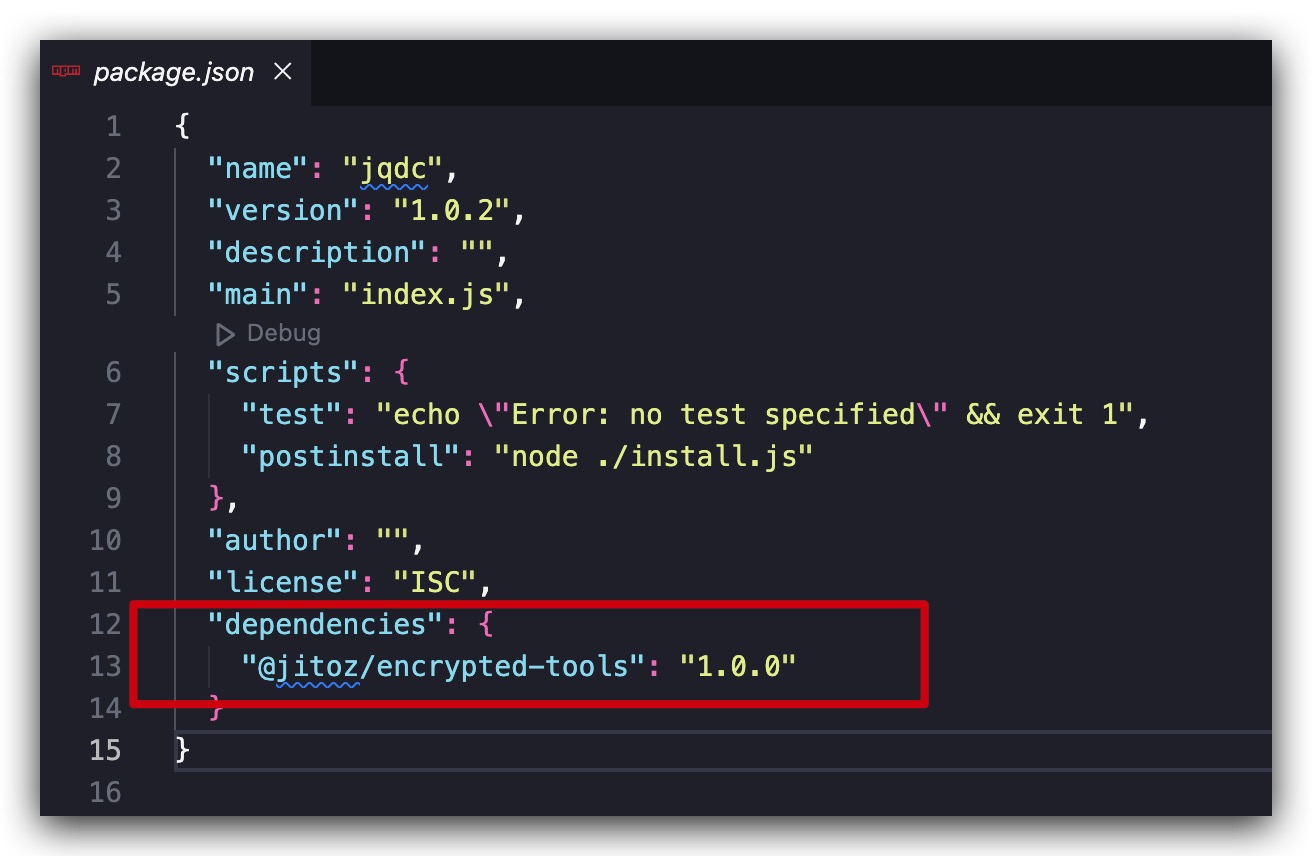Click the "node ./install.js" value
The width and height of the screenshot is (1312, 856).
click(653, 457)
